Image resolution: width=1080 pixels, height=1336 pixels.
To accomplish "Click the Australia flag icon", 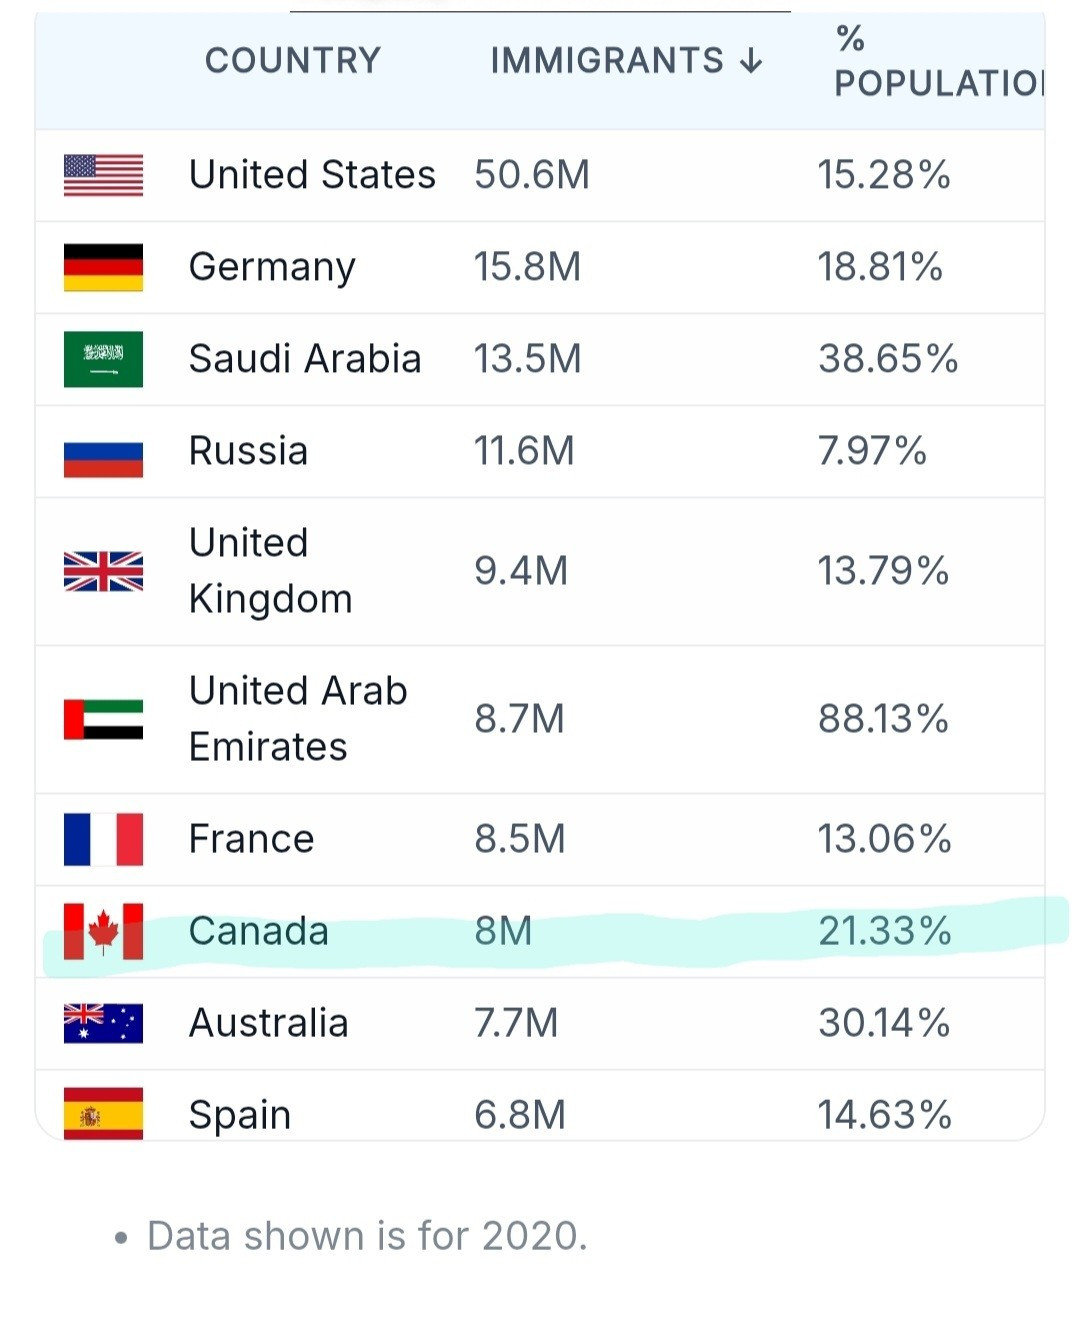I will point(103,1023).
